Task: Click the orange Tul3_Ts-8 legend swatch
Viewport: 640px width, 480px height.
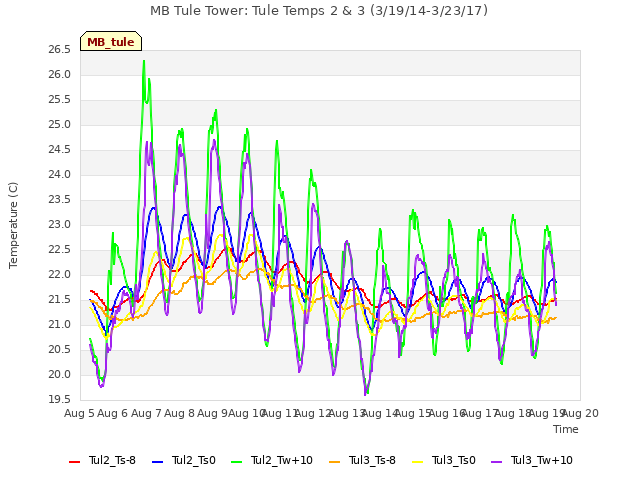Action: tap(334, 462)
